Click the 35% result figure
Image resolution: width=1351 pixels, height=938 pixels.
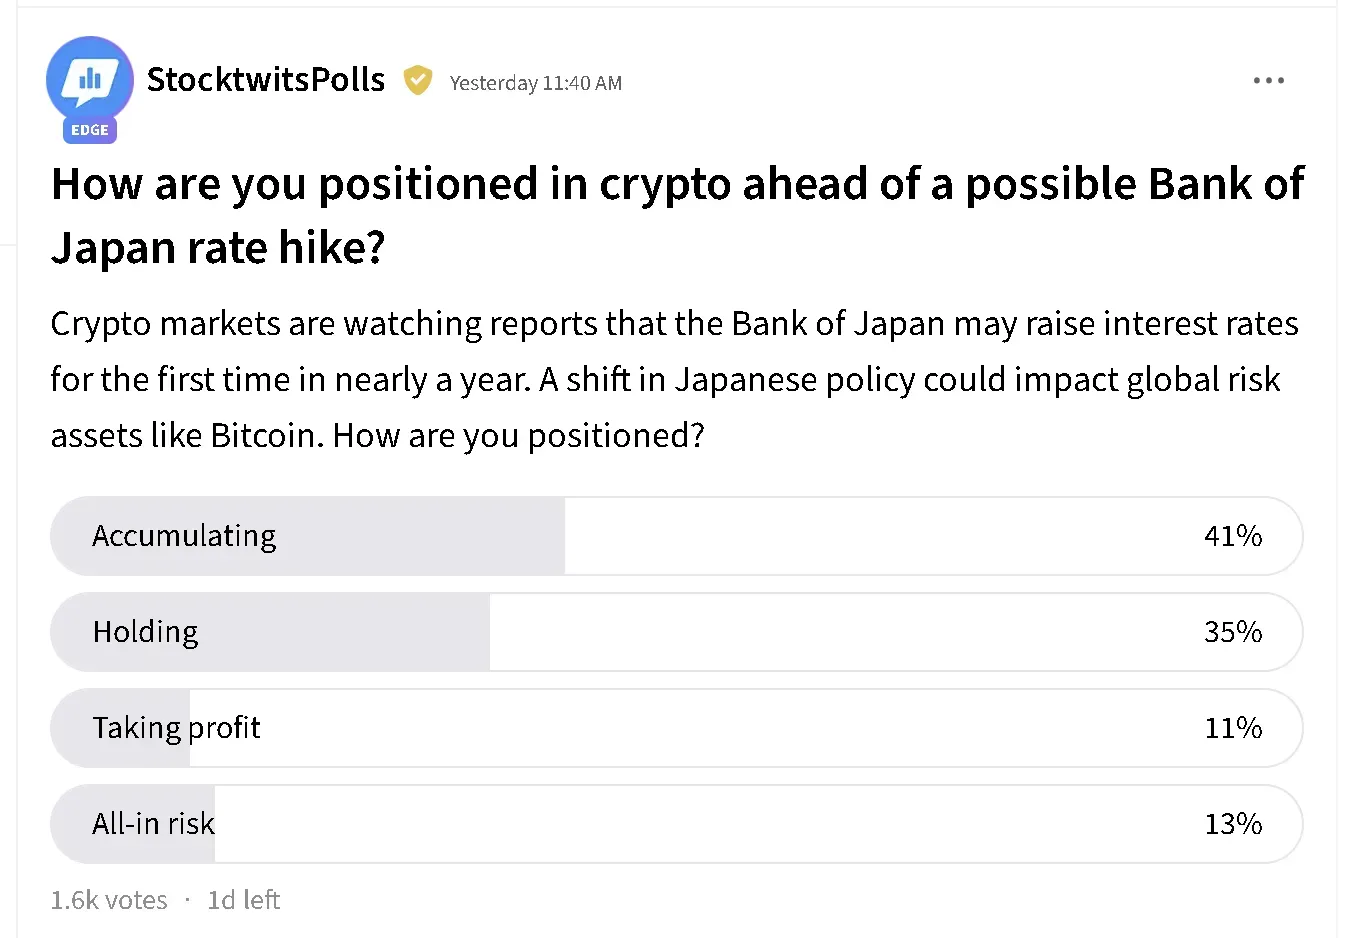tap(1232, 632)
